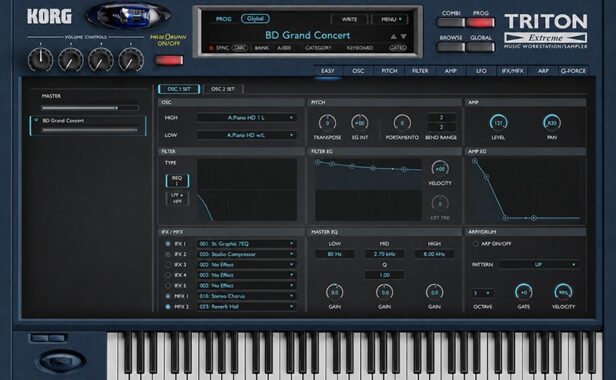Image resolution: width=616 pixels, height=380 pixels.
Task: Adjust the Transpose knob
Action: [x=327, y=123]
